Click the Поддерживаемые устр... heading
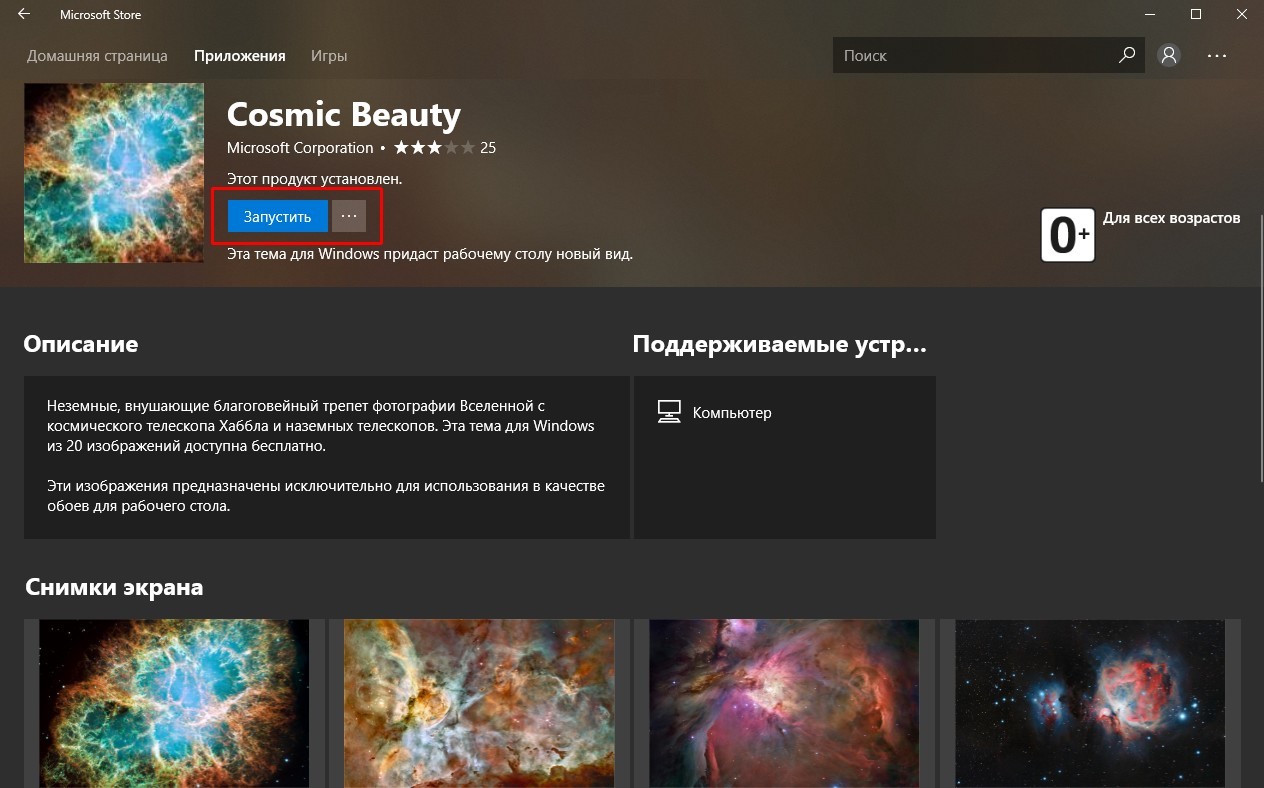 coord(780,345)
